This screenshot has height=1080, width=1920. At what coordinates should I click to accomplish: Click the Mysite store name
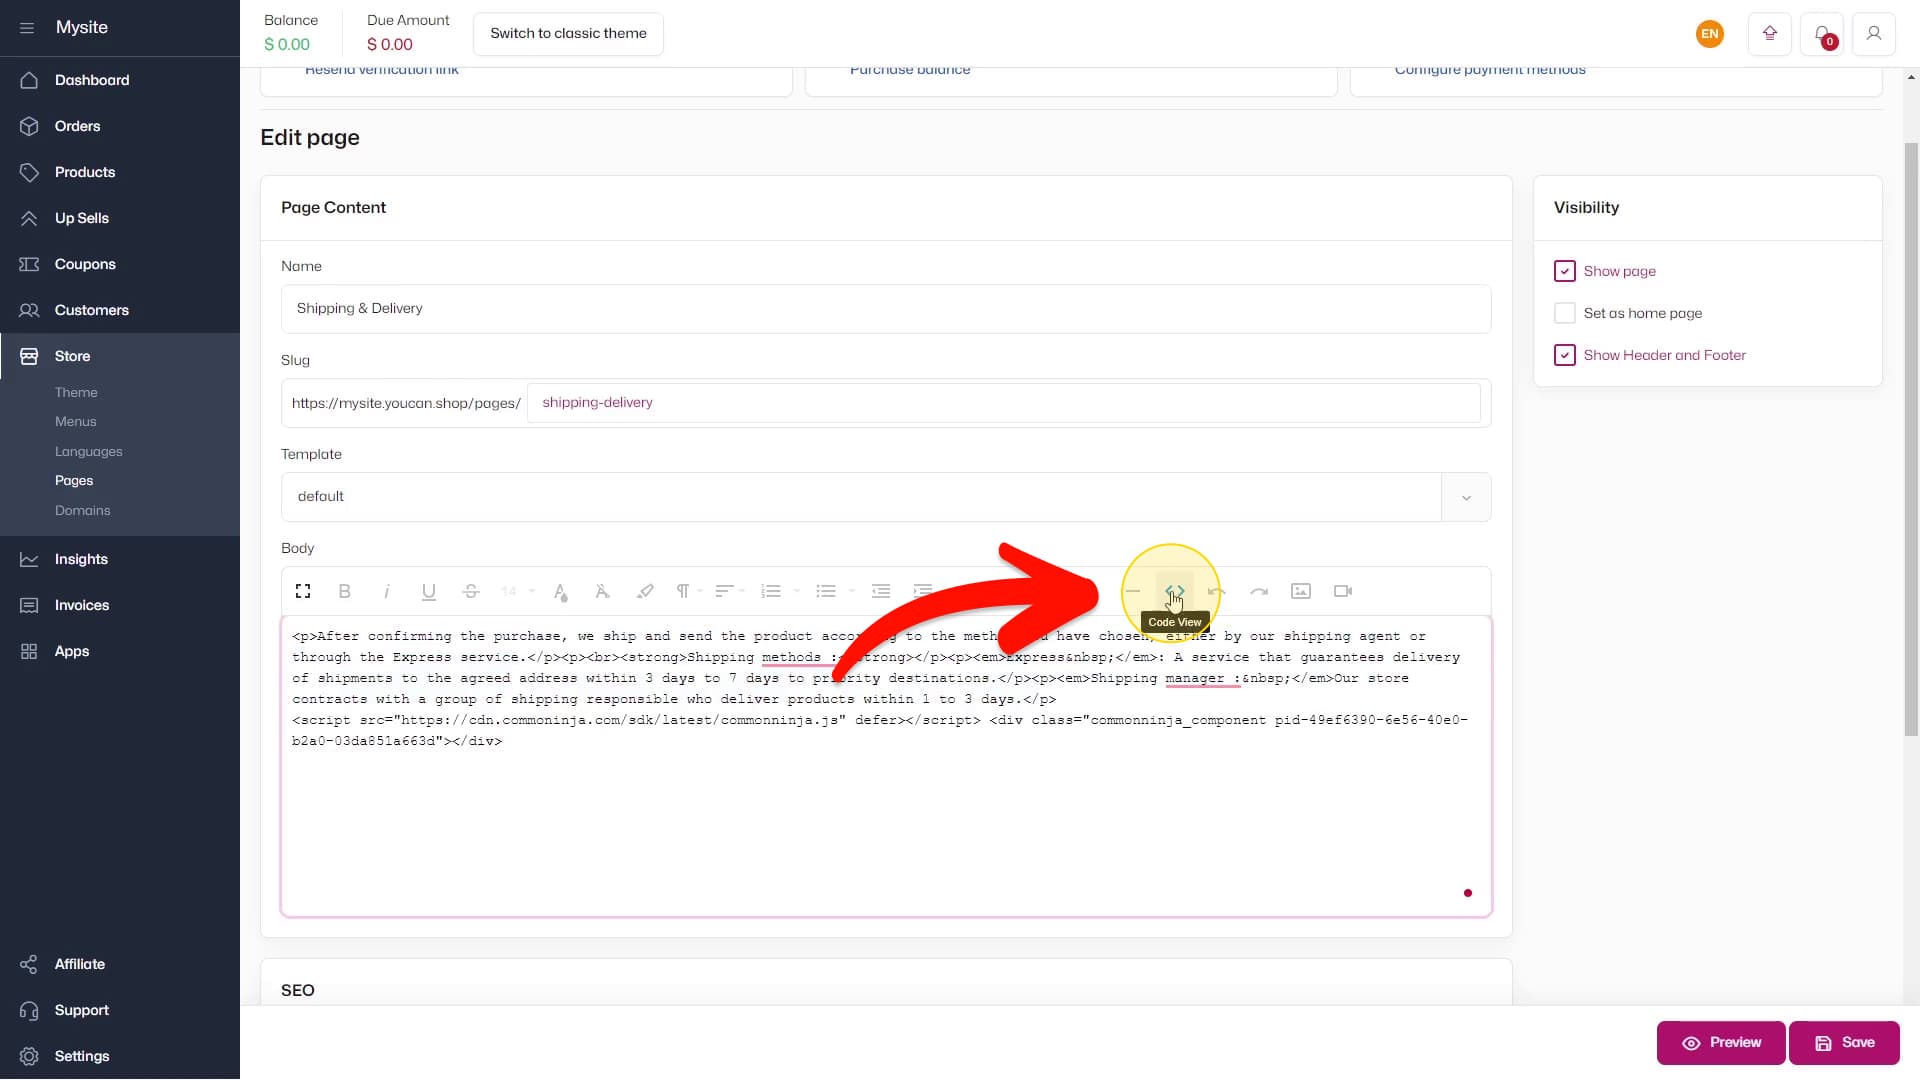82,28
